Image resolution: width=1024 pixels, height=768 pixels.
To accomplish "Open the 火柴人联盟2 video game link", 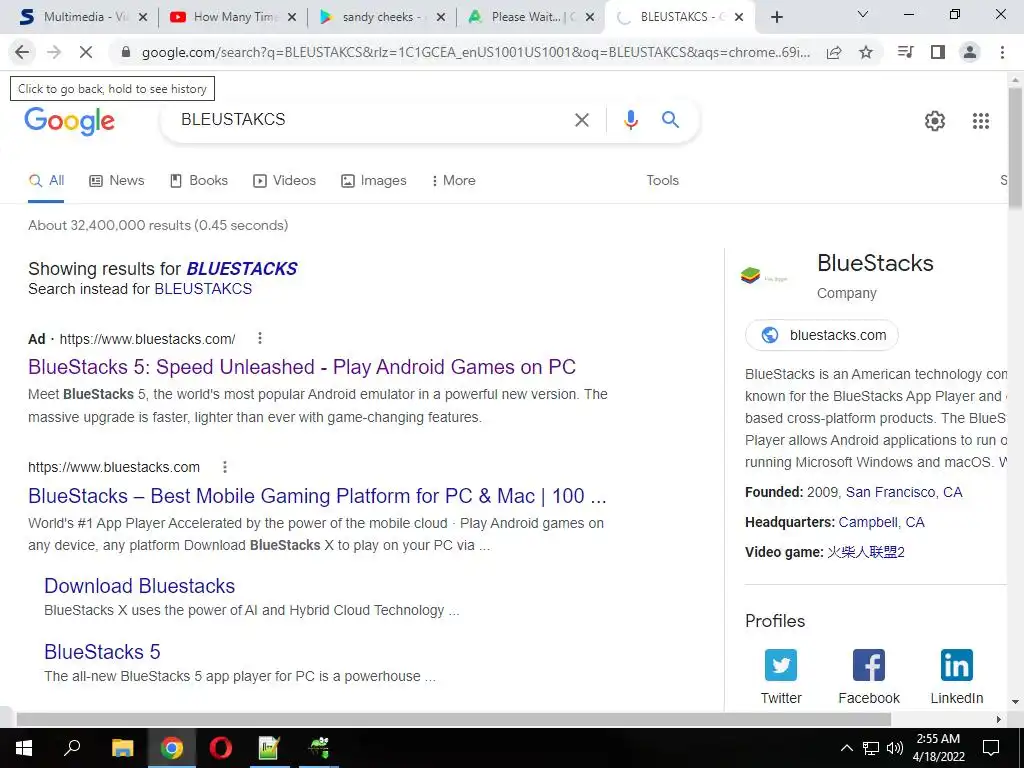I will click(865, 552).
